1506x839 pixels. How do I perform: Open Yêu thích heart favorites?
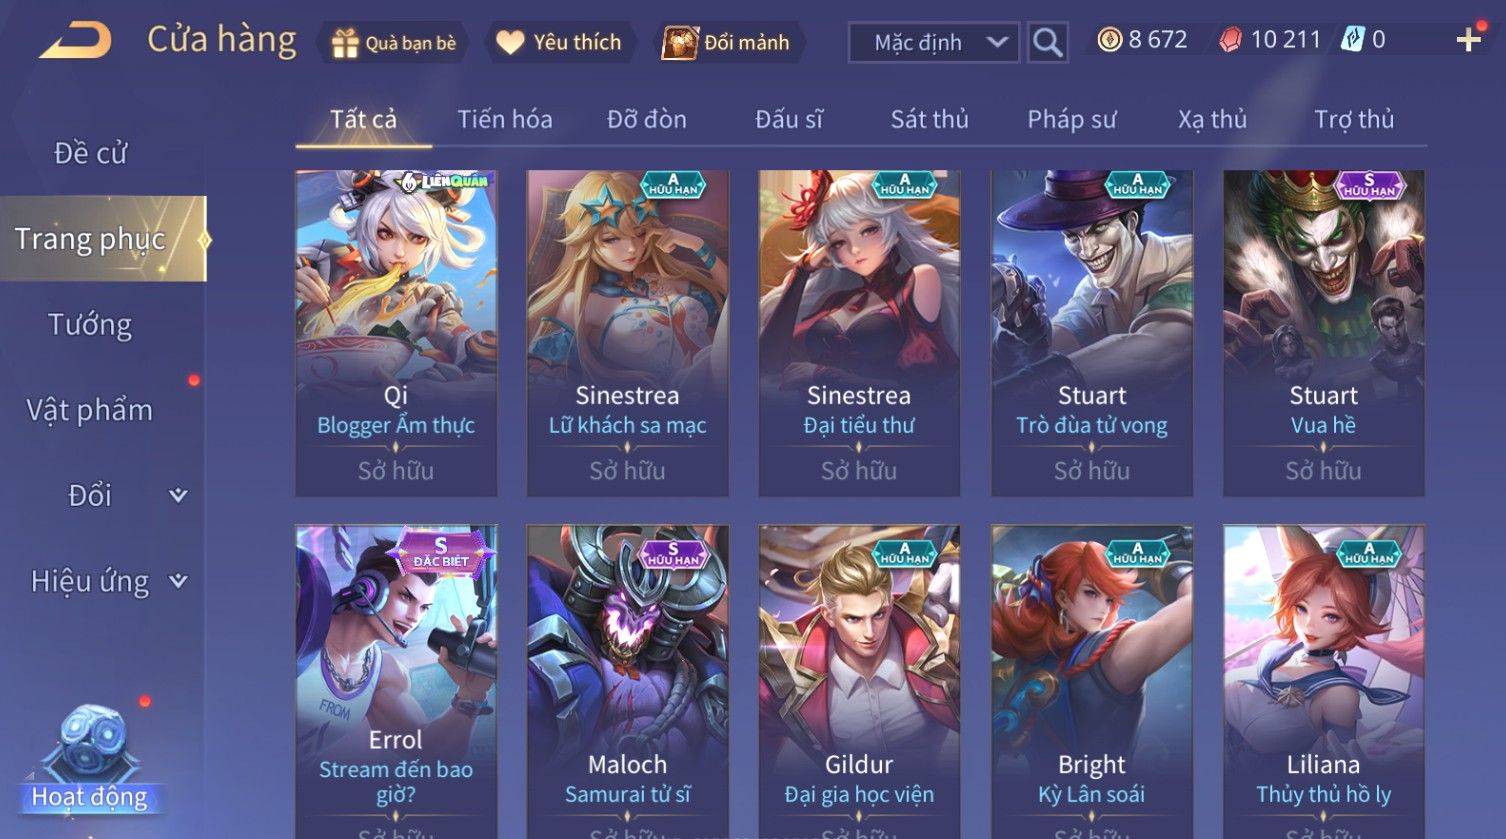pos(510,43)
